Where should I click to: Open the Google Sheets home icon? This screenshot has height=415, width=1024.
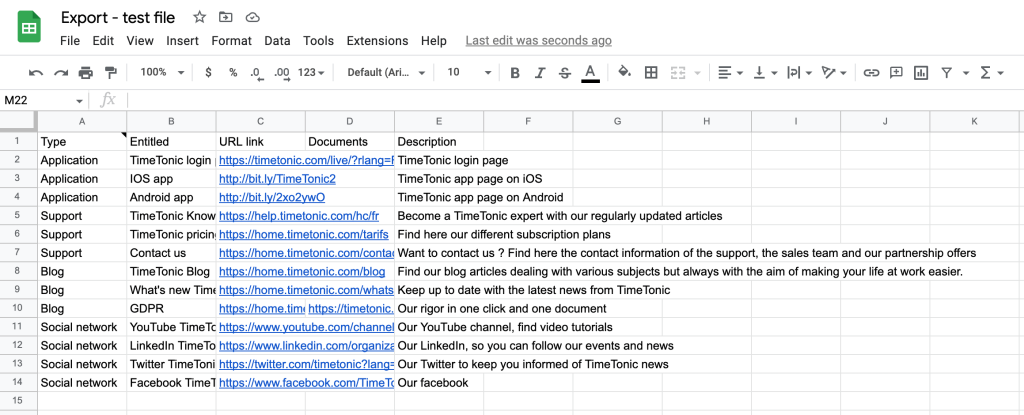(29, 28)
